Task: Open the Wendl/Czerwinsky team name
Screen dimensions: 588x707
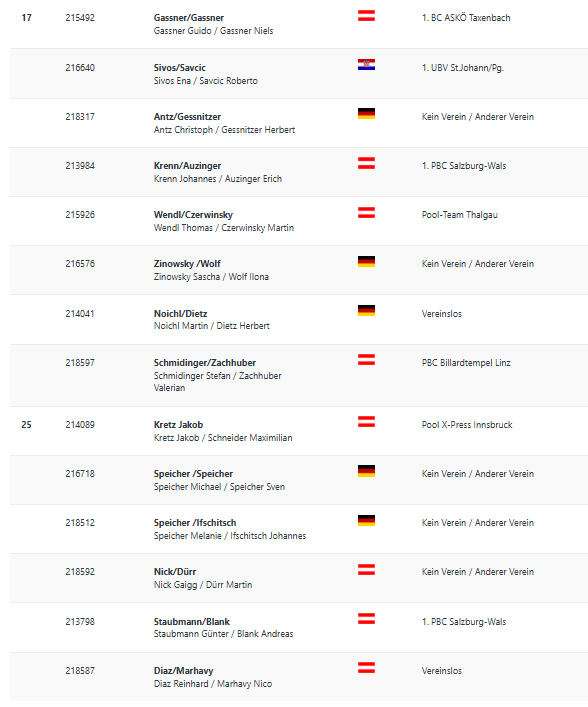Action: pyautogui.click(x=193, y=215)
